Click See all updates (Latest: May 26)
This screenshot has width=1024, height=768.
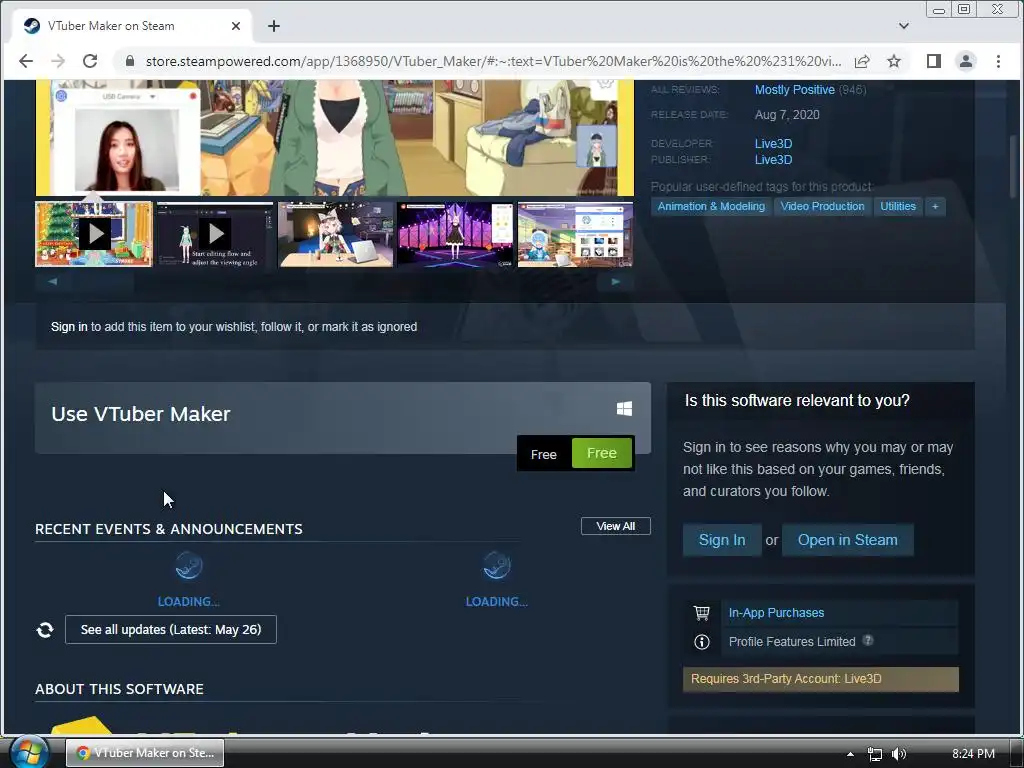tap(171, 630)
